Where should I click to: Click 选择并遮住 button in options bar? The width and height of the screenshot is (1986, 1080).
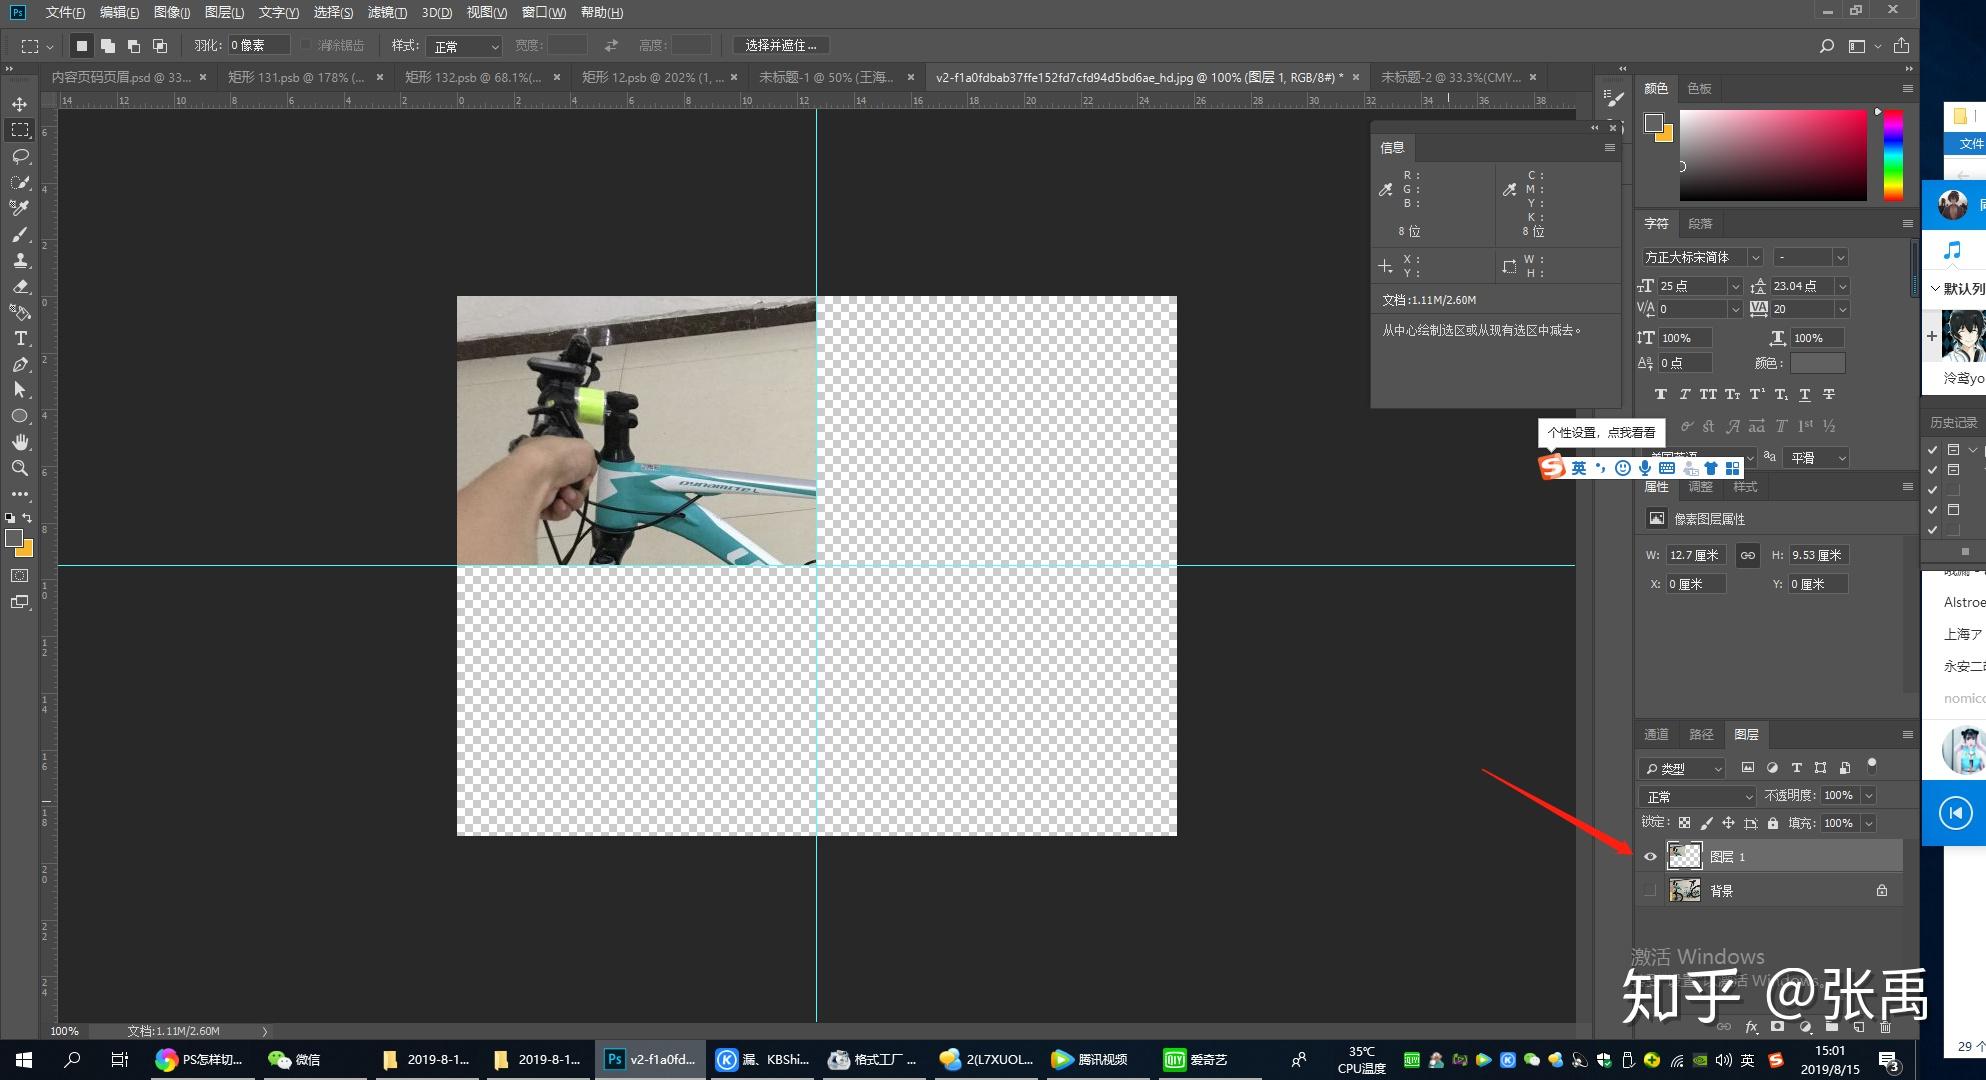(x=784, y=45)
